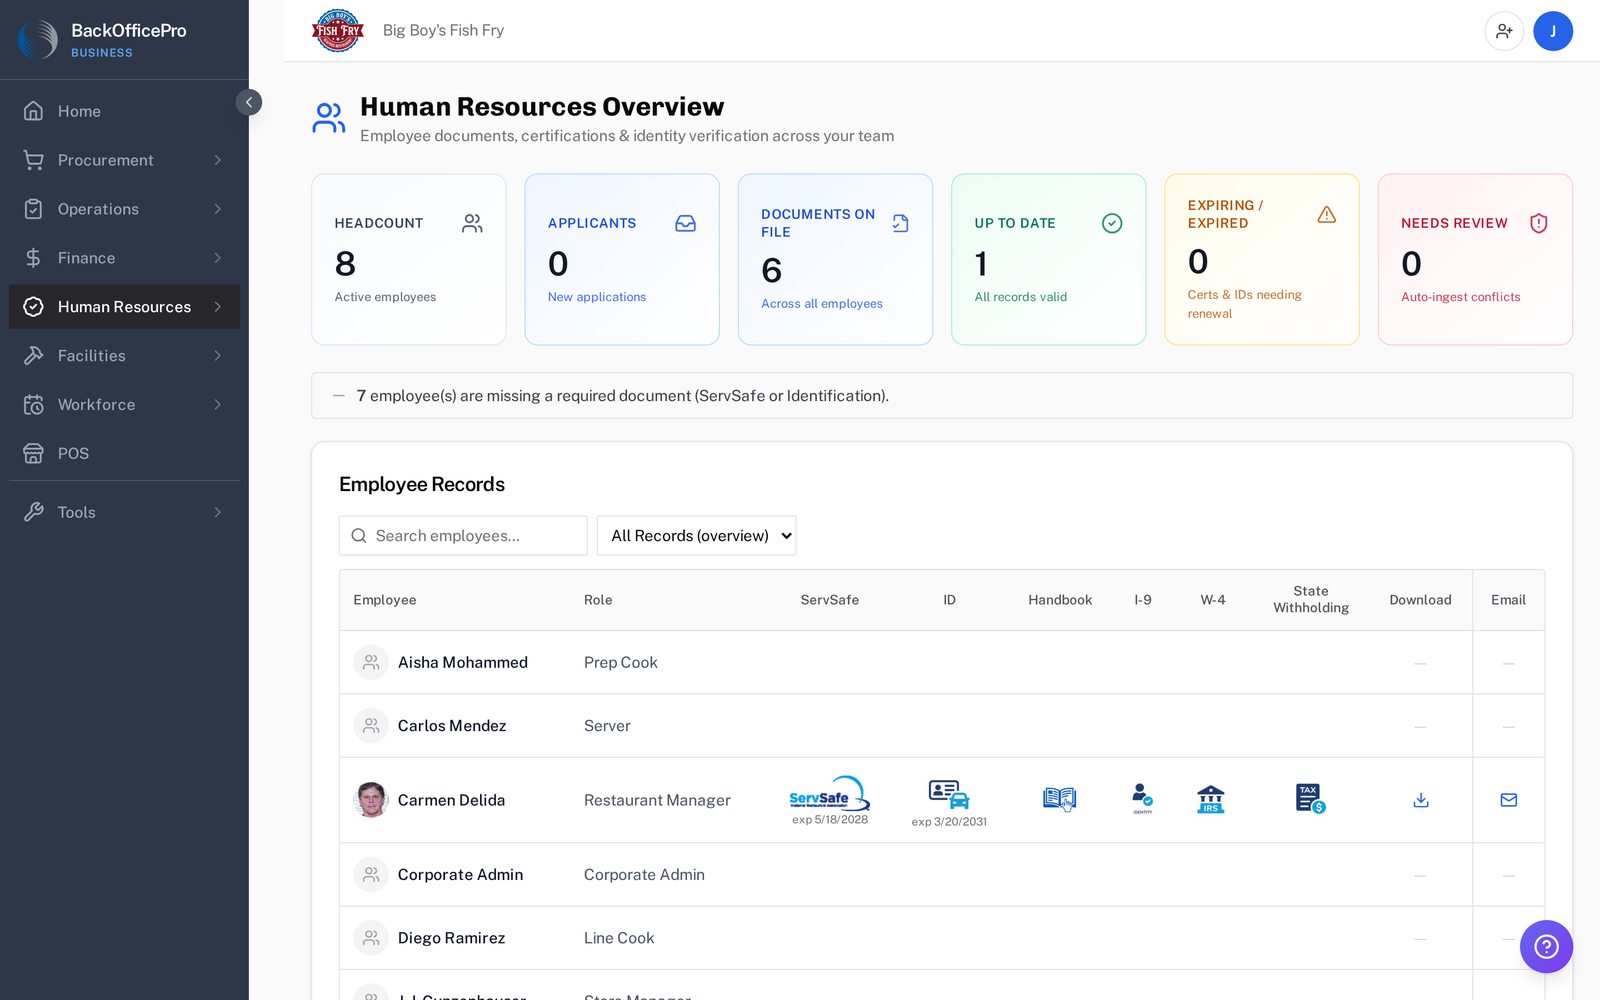Collapse the sidebar with the arrow button

coord(249,102)
